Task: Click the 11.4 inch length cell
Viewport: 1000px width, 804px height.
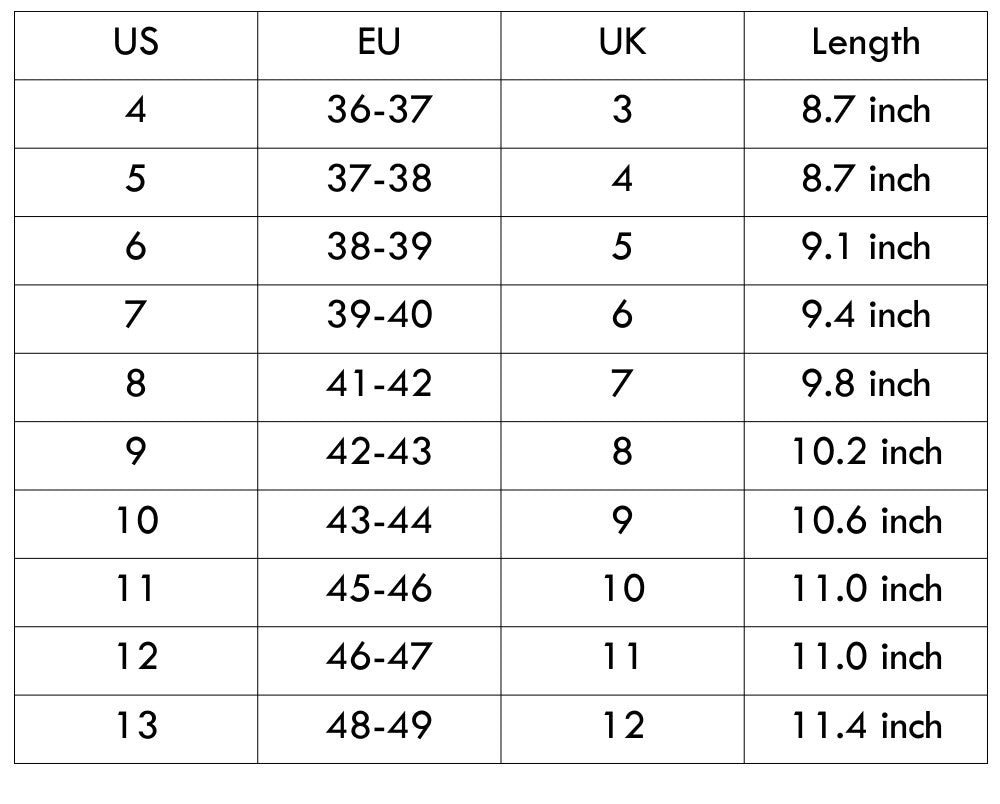Action: pos(865,729)
